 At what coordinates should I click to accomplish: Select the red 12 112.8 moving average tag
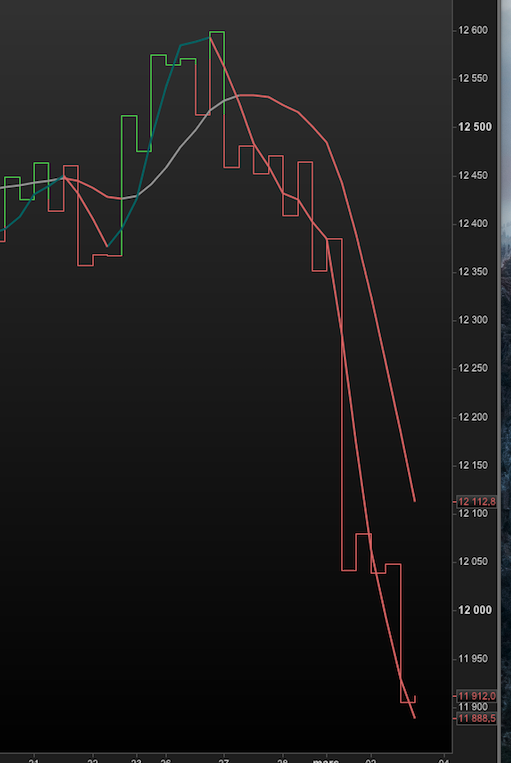coord(476,502)
